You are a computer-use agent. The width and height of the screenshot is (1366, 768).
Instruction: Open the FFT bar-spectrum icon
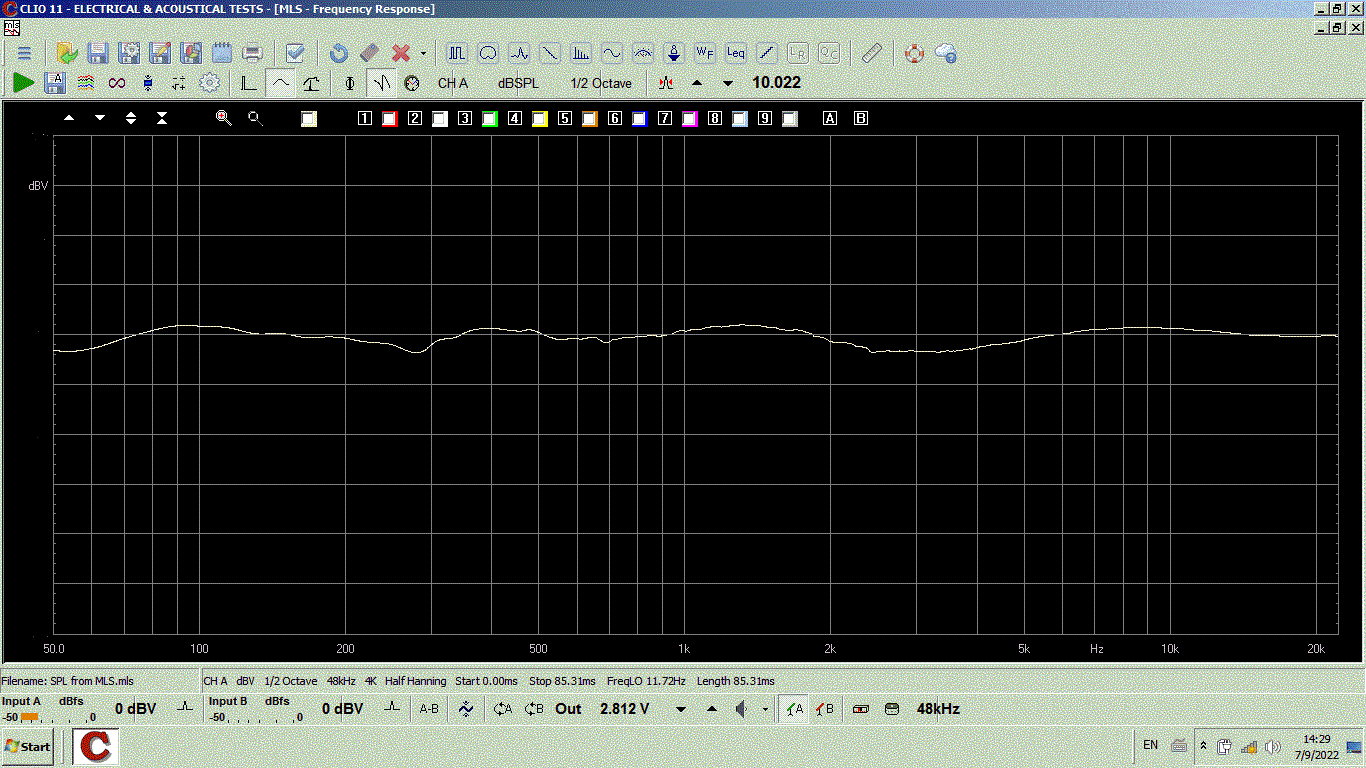(x=581, y=53)
